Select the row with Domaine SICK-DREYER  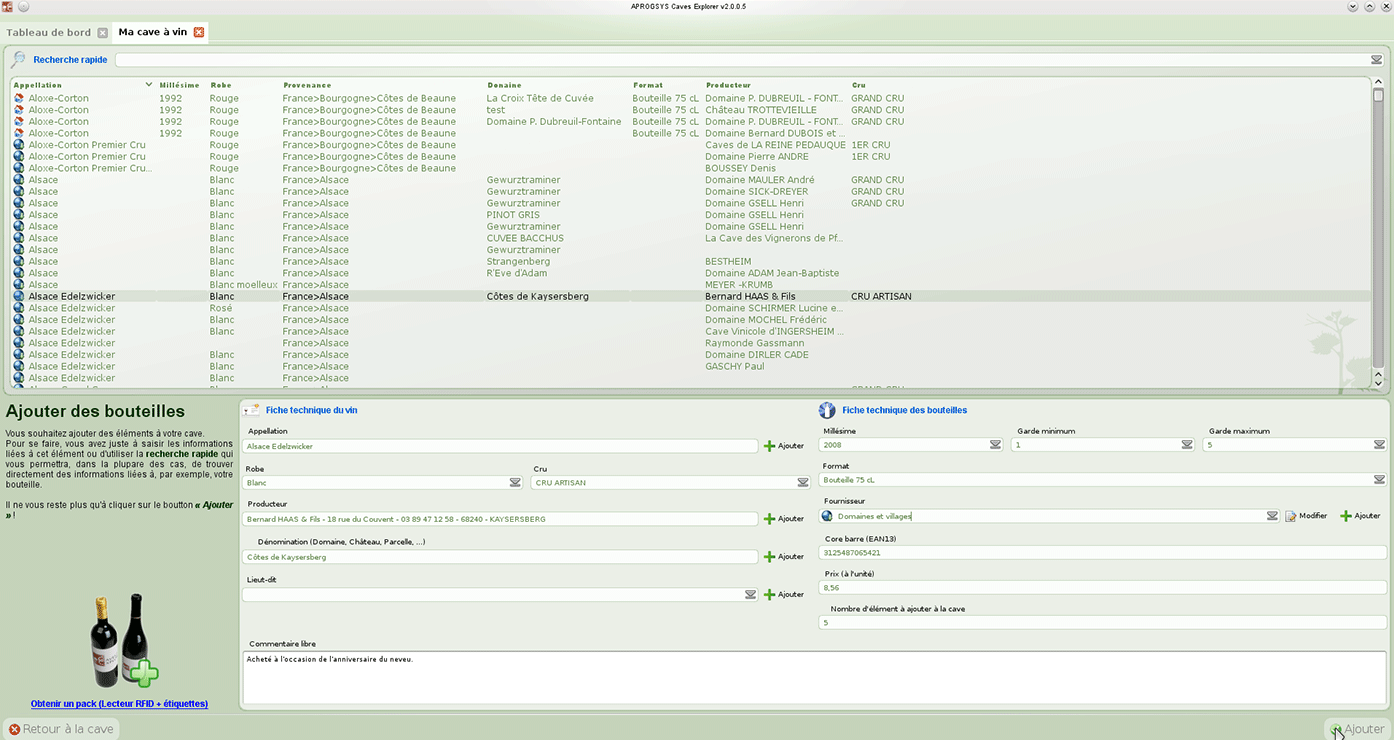(x=690, y=192)
